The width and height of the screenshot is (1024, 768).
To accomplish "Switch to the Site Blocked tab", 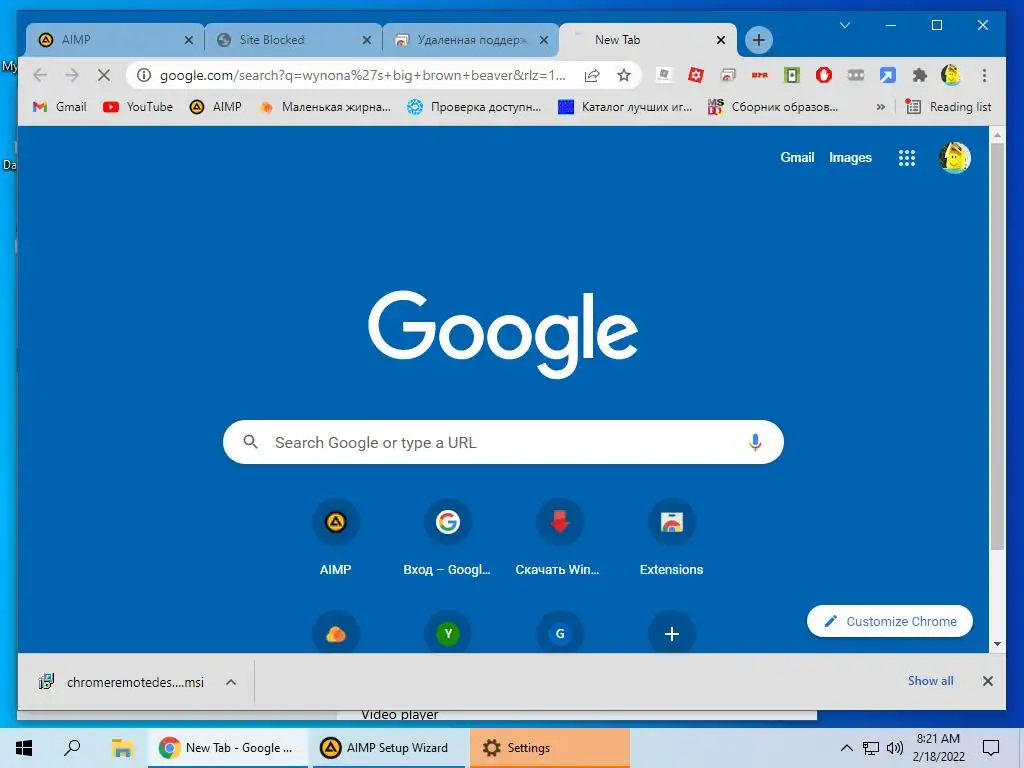I will tap(294, 40).
